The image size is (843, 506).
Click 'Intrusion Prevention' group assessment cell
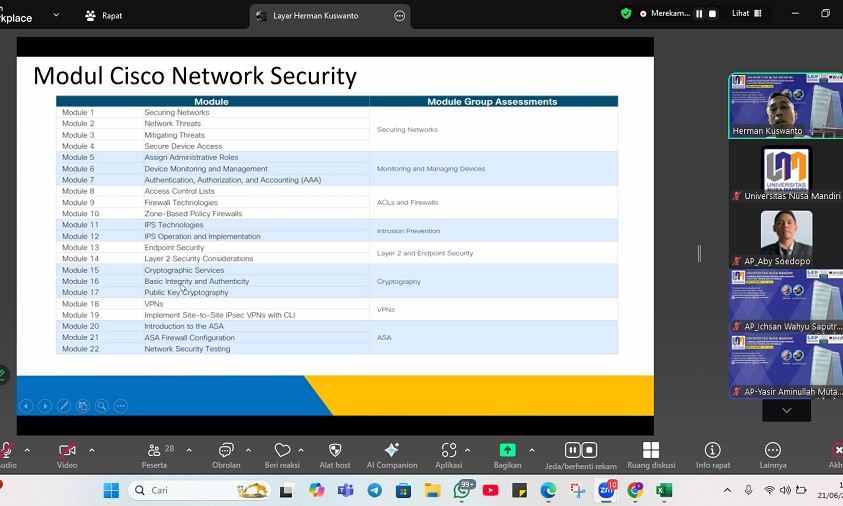coord(408,231)
